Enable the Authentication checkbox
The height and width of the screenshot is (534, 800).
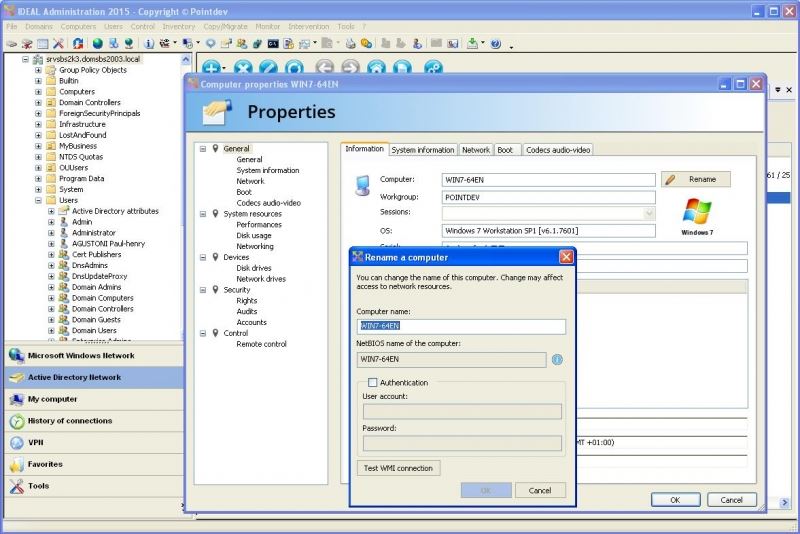pos(373,382)
